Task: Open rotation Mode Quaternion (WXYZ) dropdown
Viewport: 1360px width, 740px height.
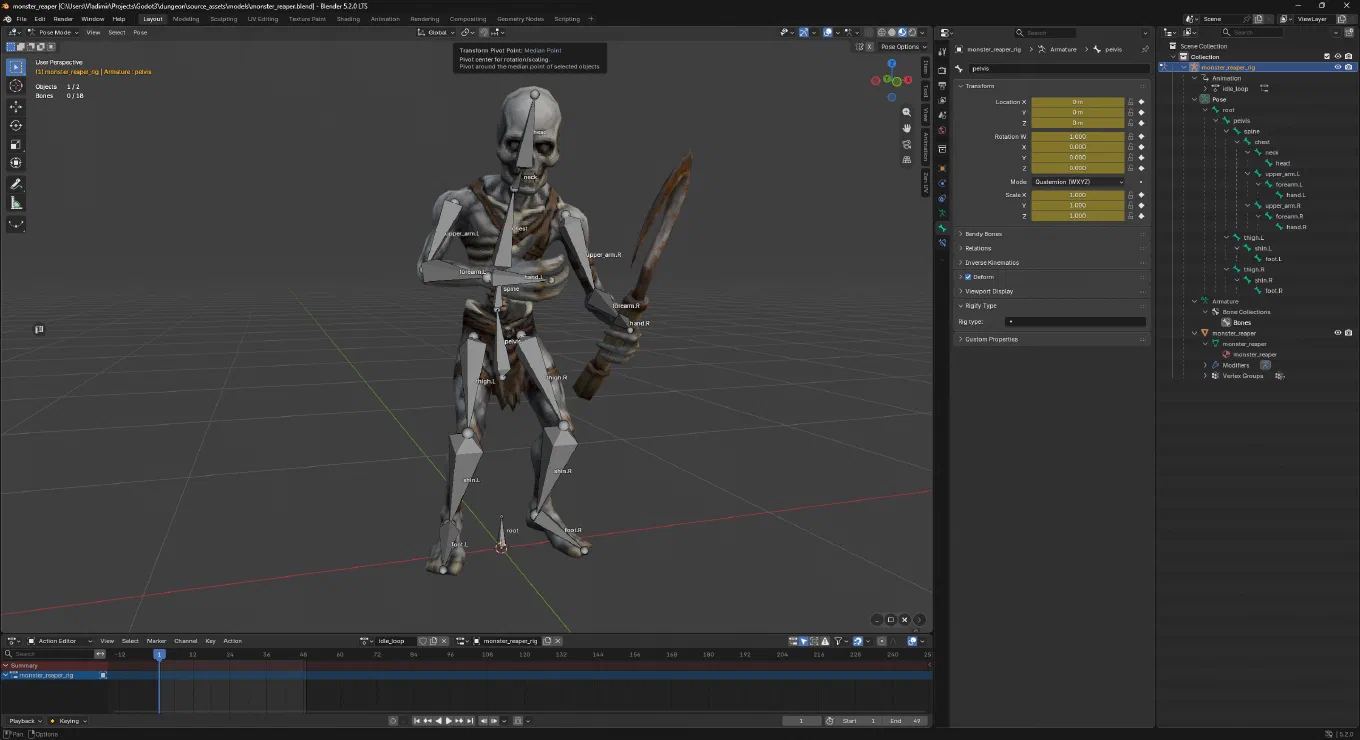Action: point(1078,182)
